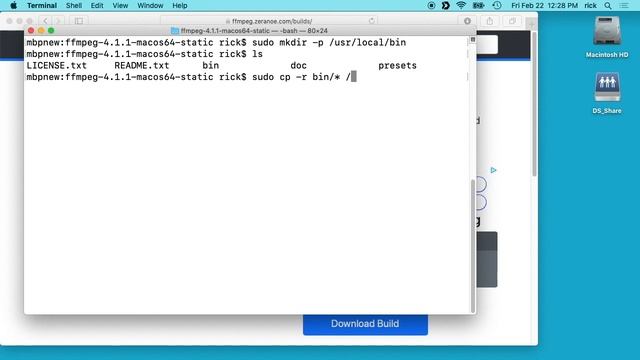Open Notification Center icon
Viewport: 640px width, 360px height.
(624, 5)
